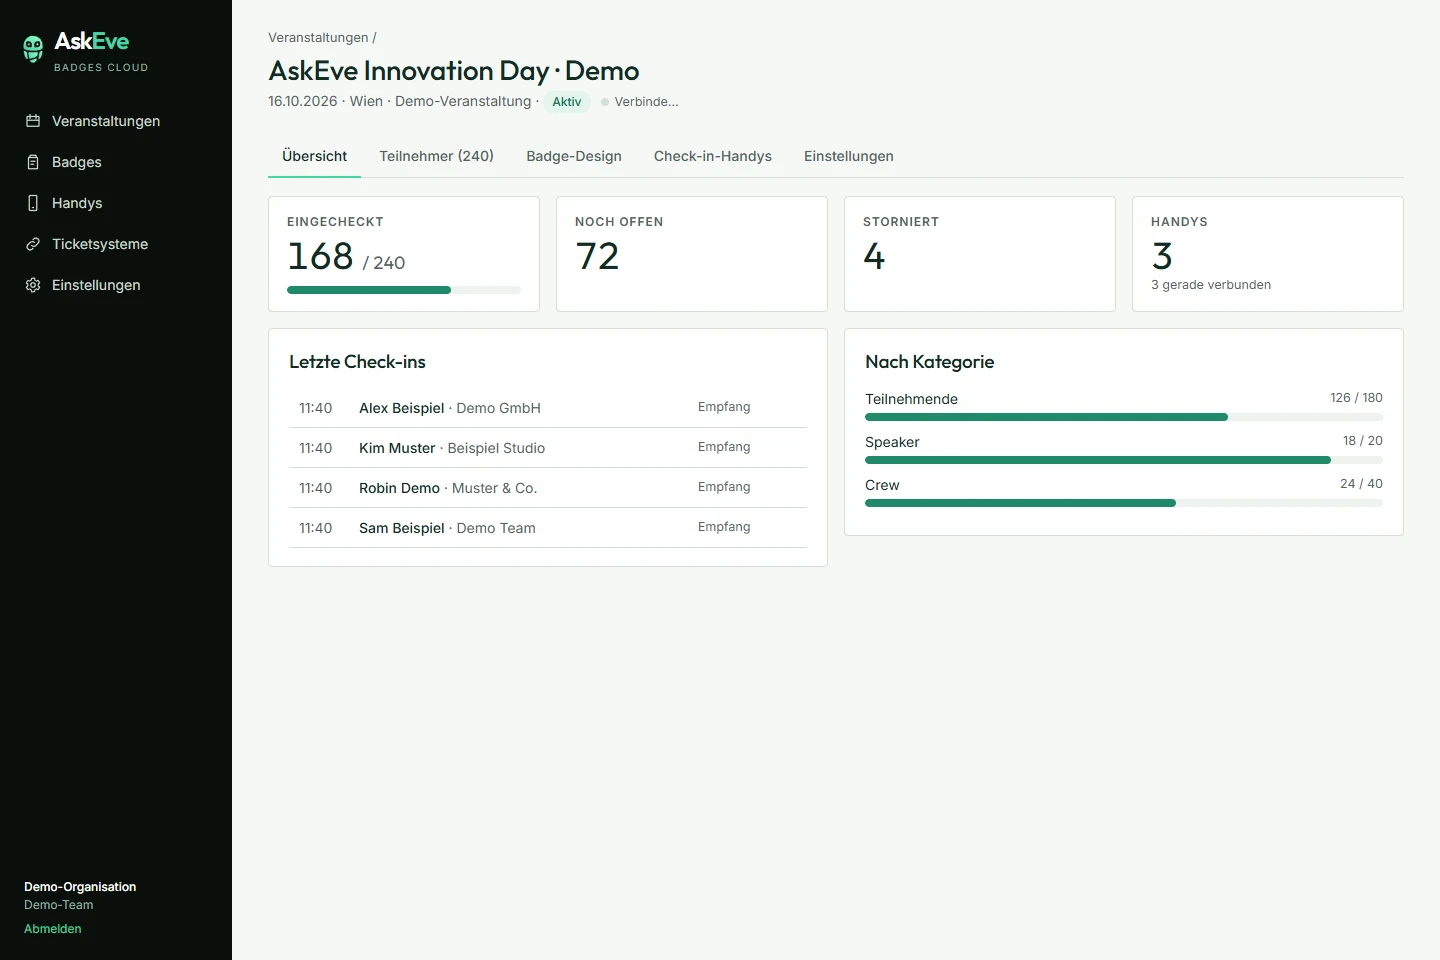Click the AskEve mascot logo icon
This screenshot has width=1440, height=960.
tap(33, 48)
